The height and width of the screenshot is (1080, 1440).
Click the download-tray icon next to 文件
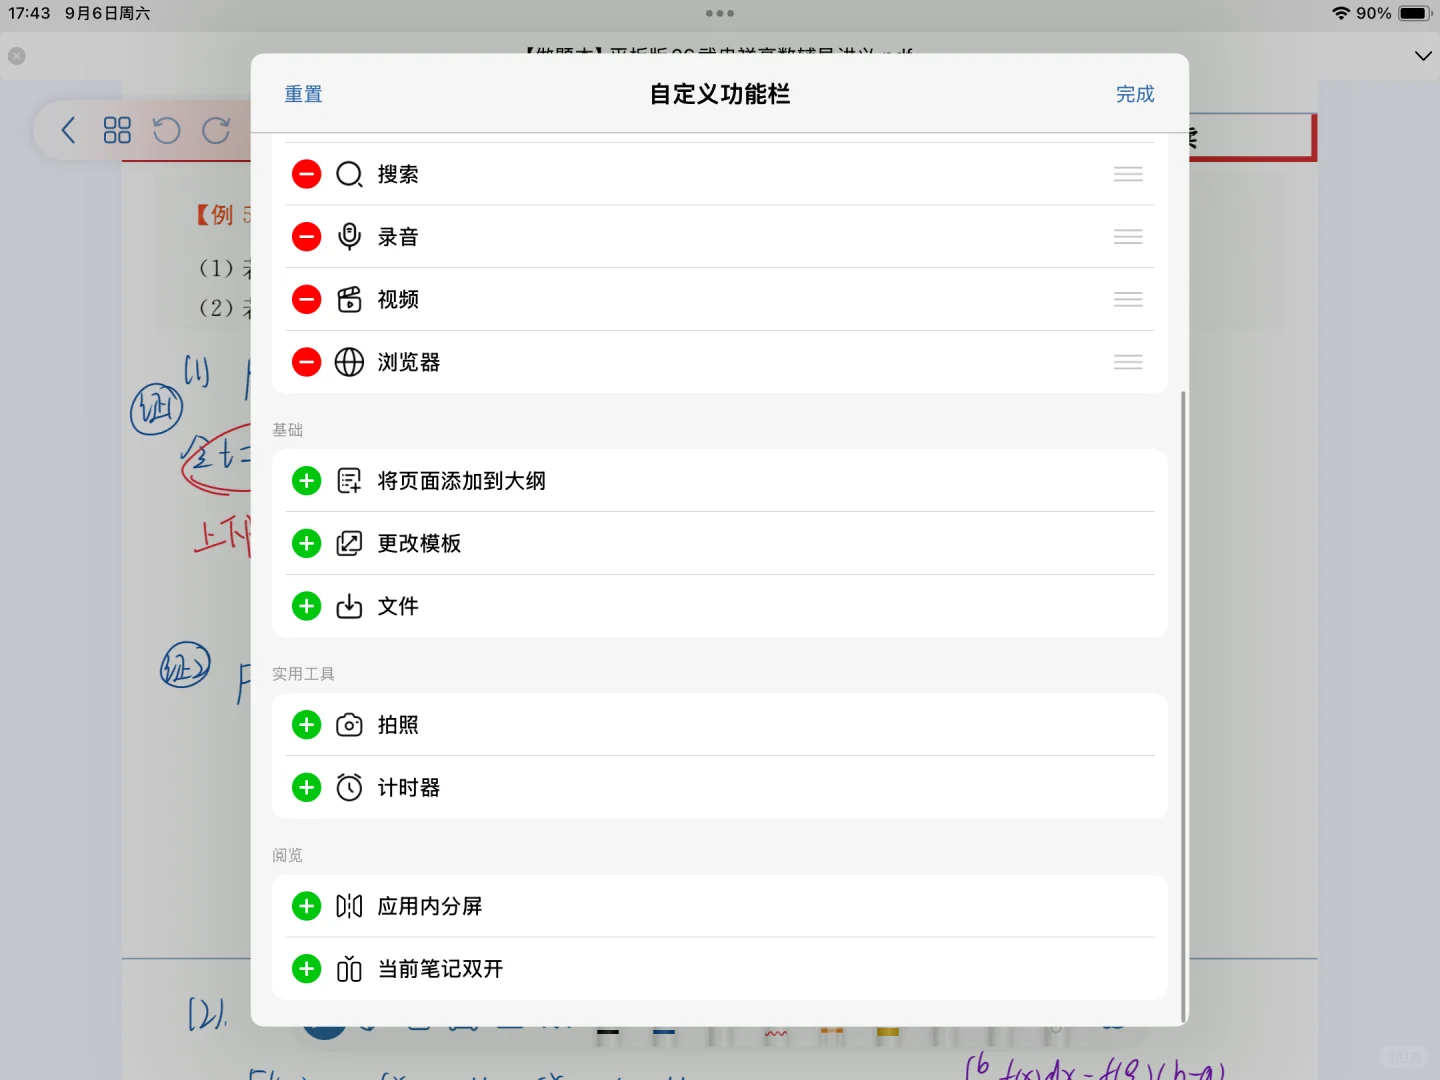point(349,606)
